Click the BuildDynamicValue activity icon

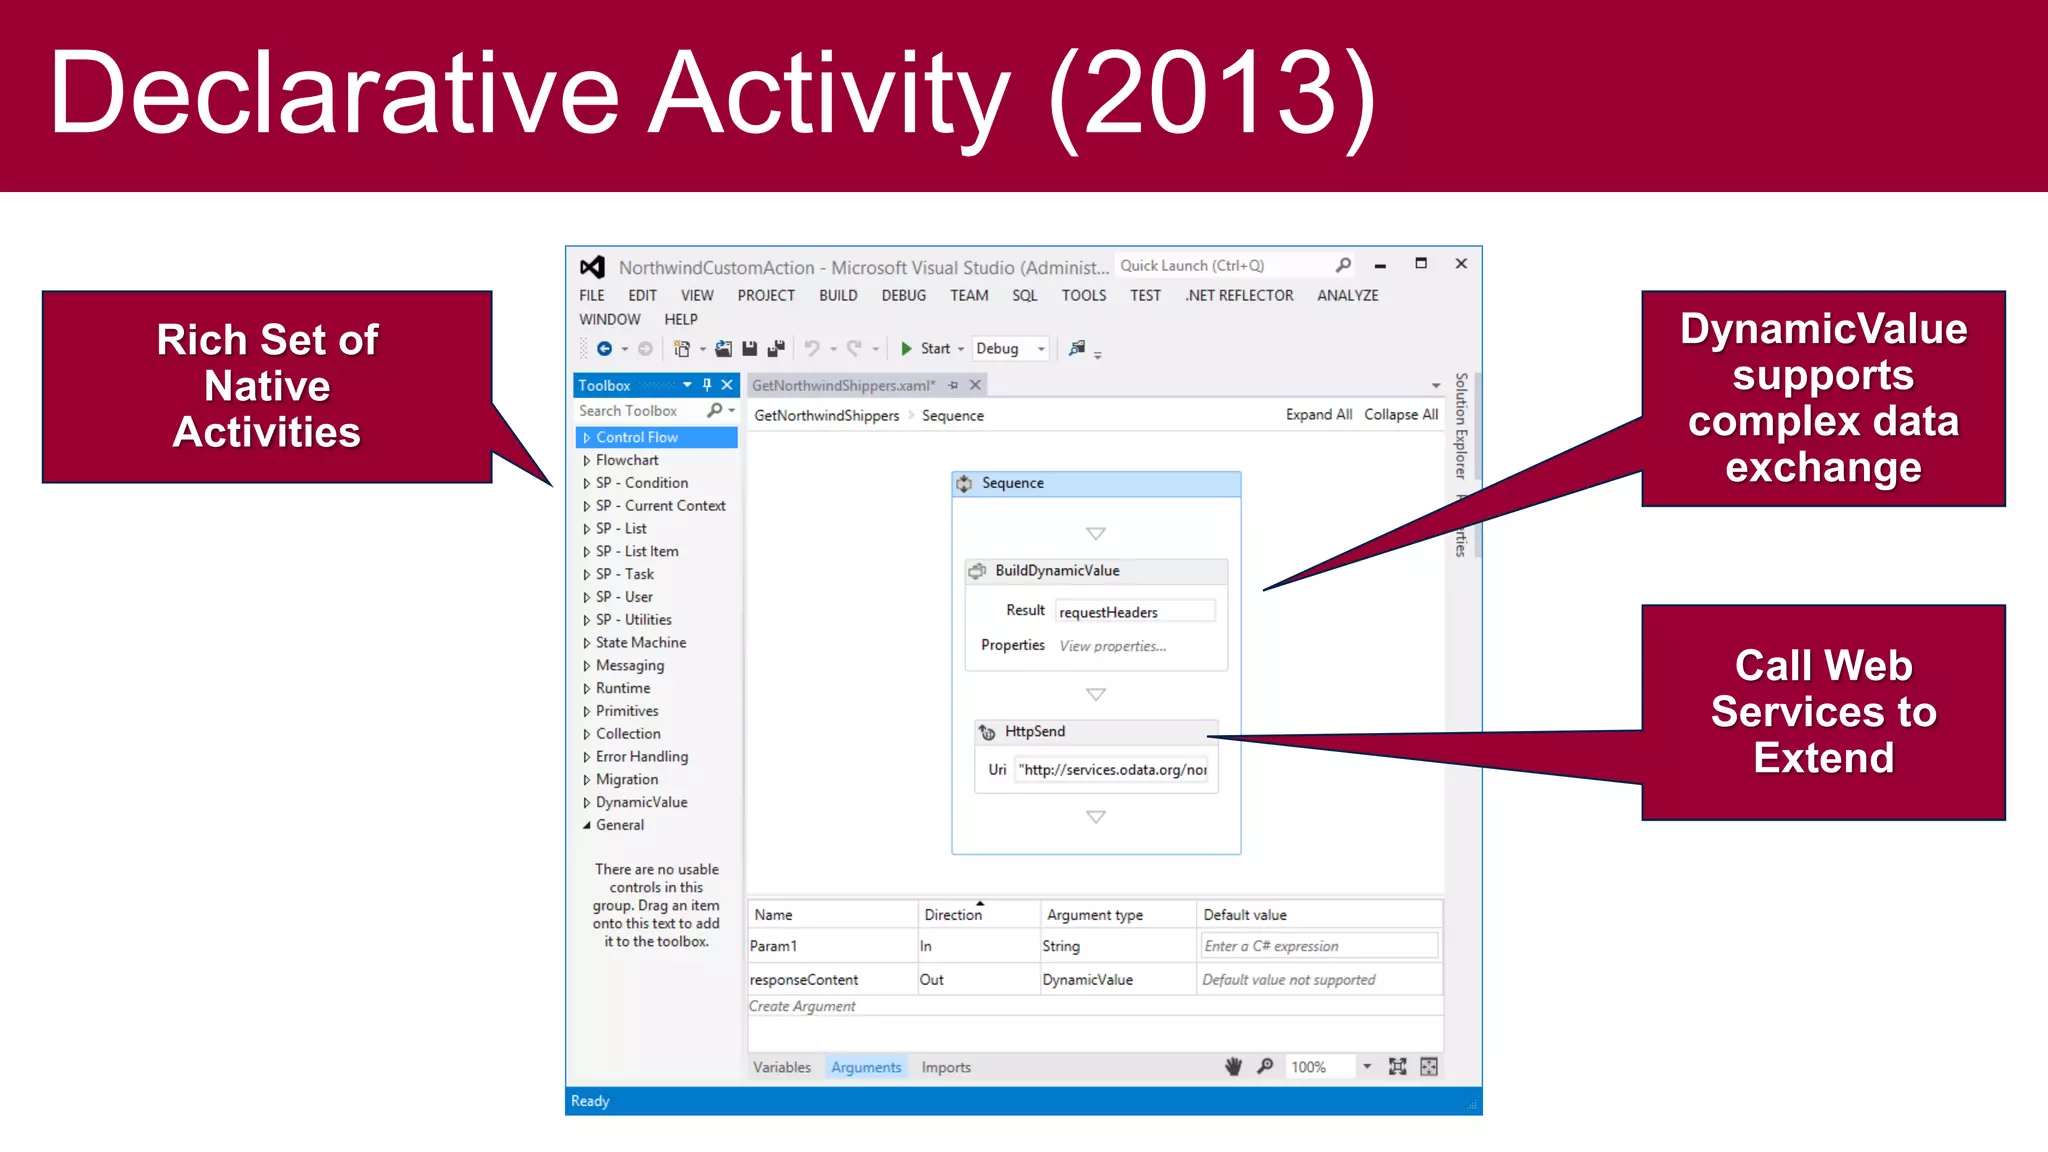point(978,571)
